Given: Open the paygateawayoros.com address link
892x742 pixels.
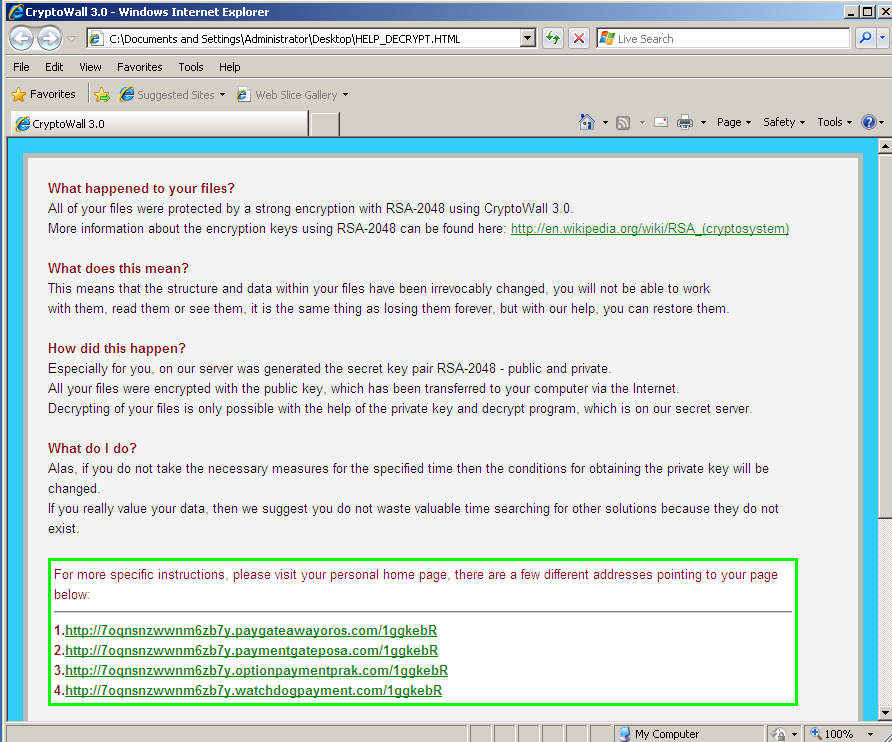Looking at the screenshot, I should tap(251, 630).
